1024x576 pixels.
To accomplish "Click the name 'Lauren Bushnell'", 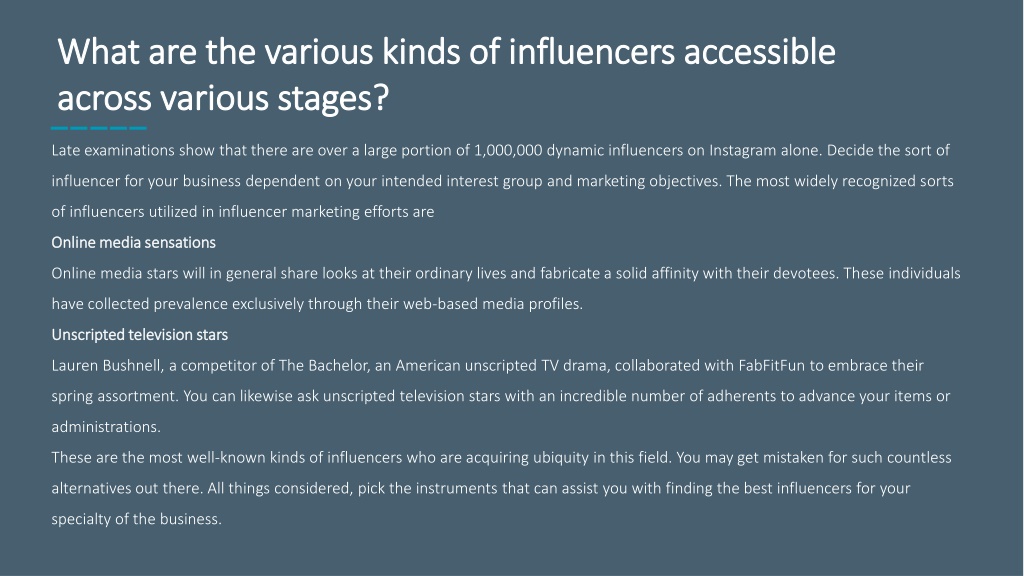I will pyautogui.click(x=106, y=365).
